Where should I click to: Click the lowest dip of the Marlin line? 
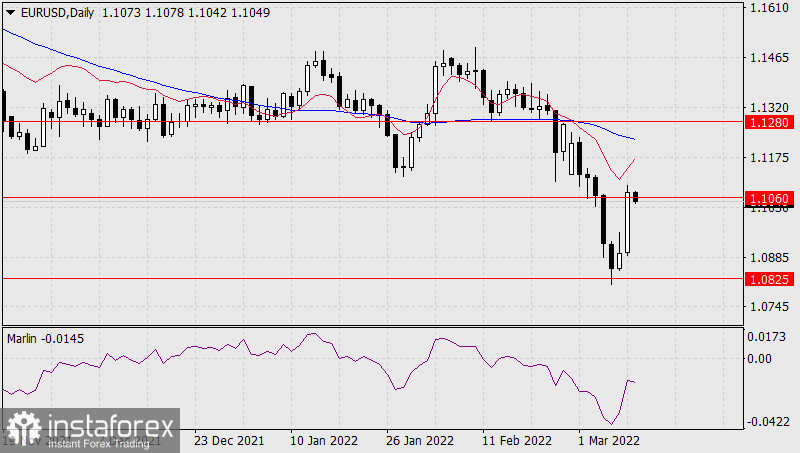pos(610,423)
